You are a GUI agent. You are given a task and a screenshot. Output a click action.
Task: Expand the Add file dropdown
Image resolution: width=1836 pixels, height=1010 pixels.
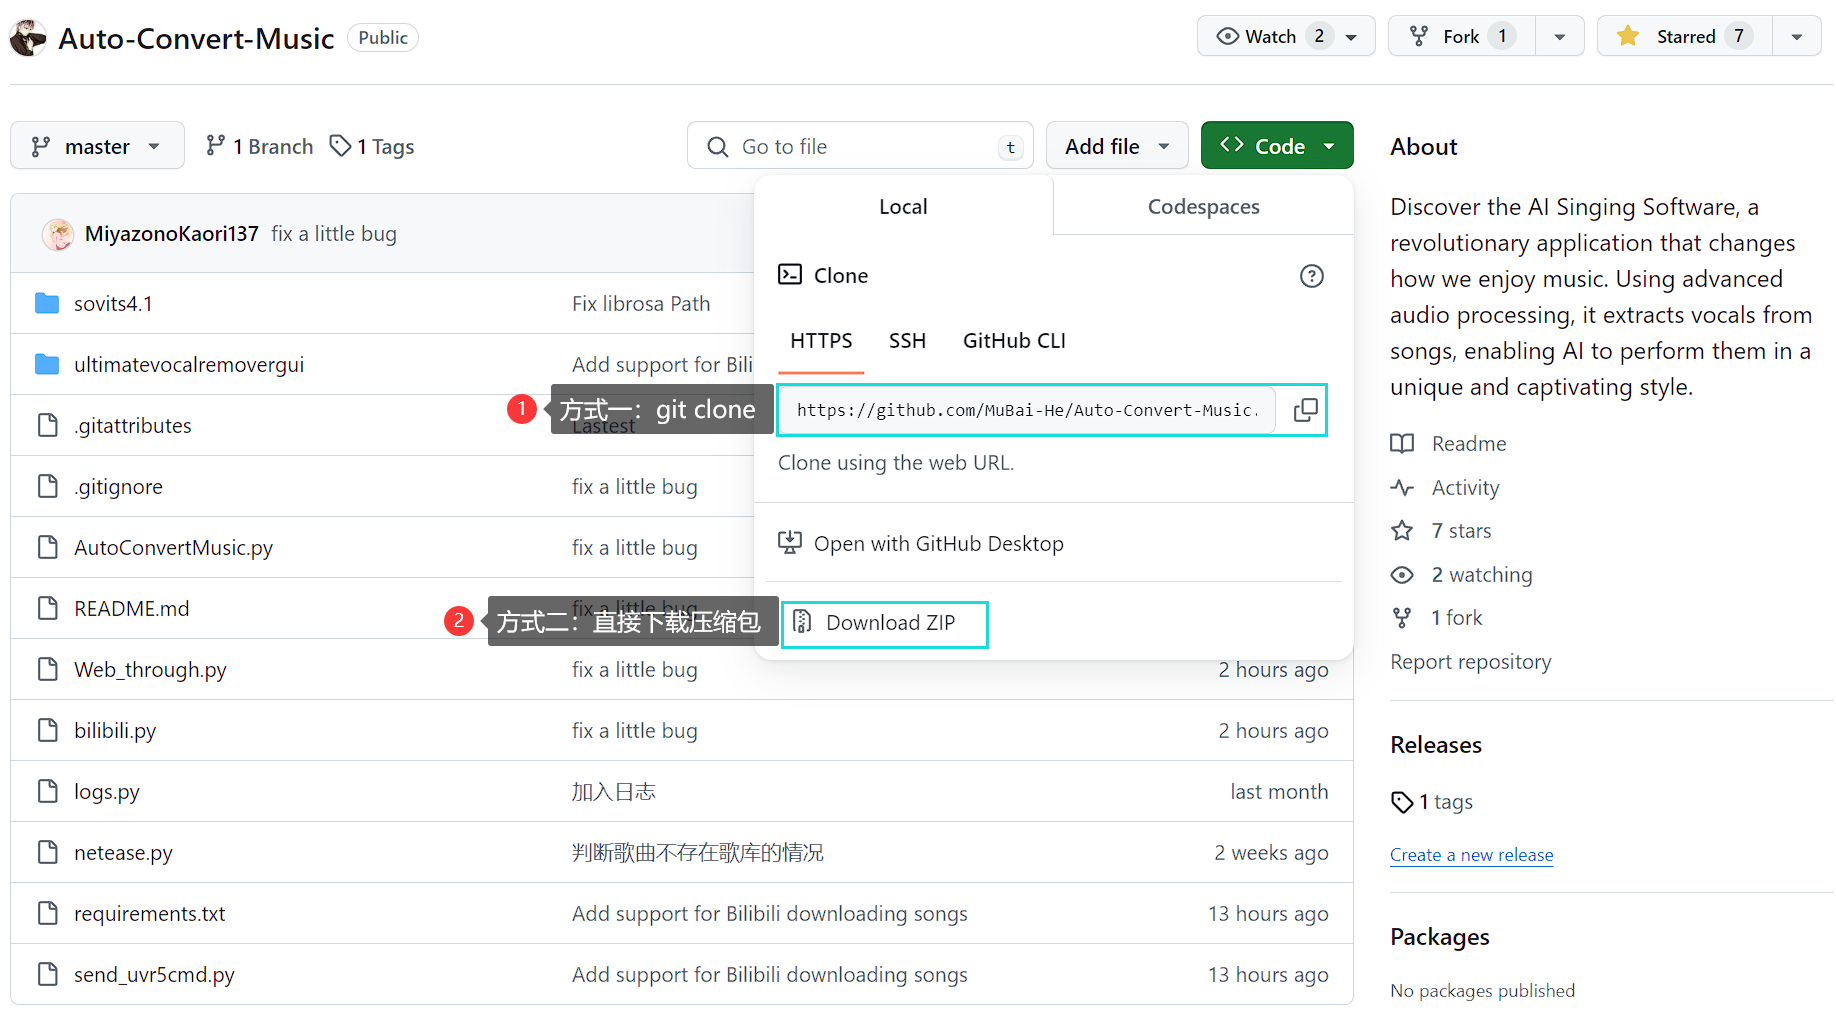click(x=1117, y=146)
